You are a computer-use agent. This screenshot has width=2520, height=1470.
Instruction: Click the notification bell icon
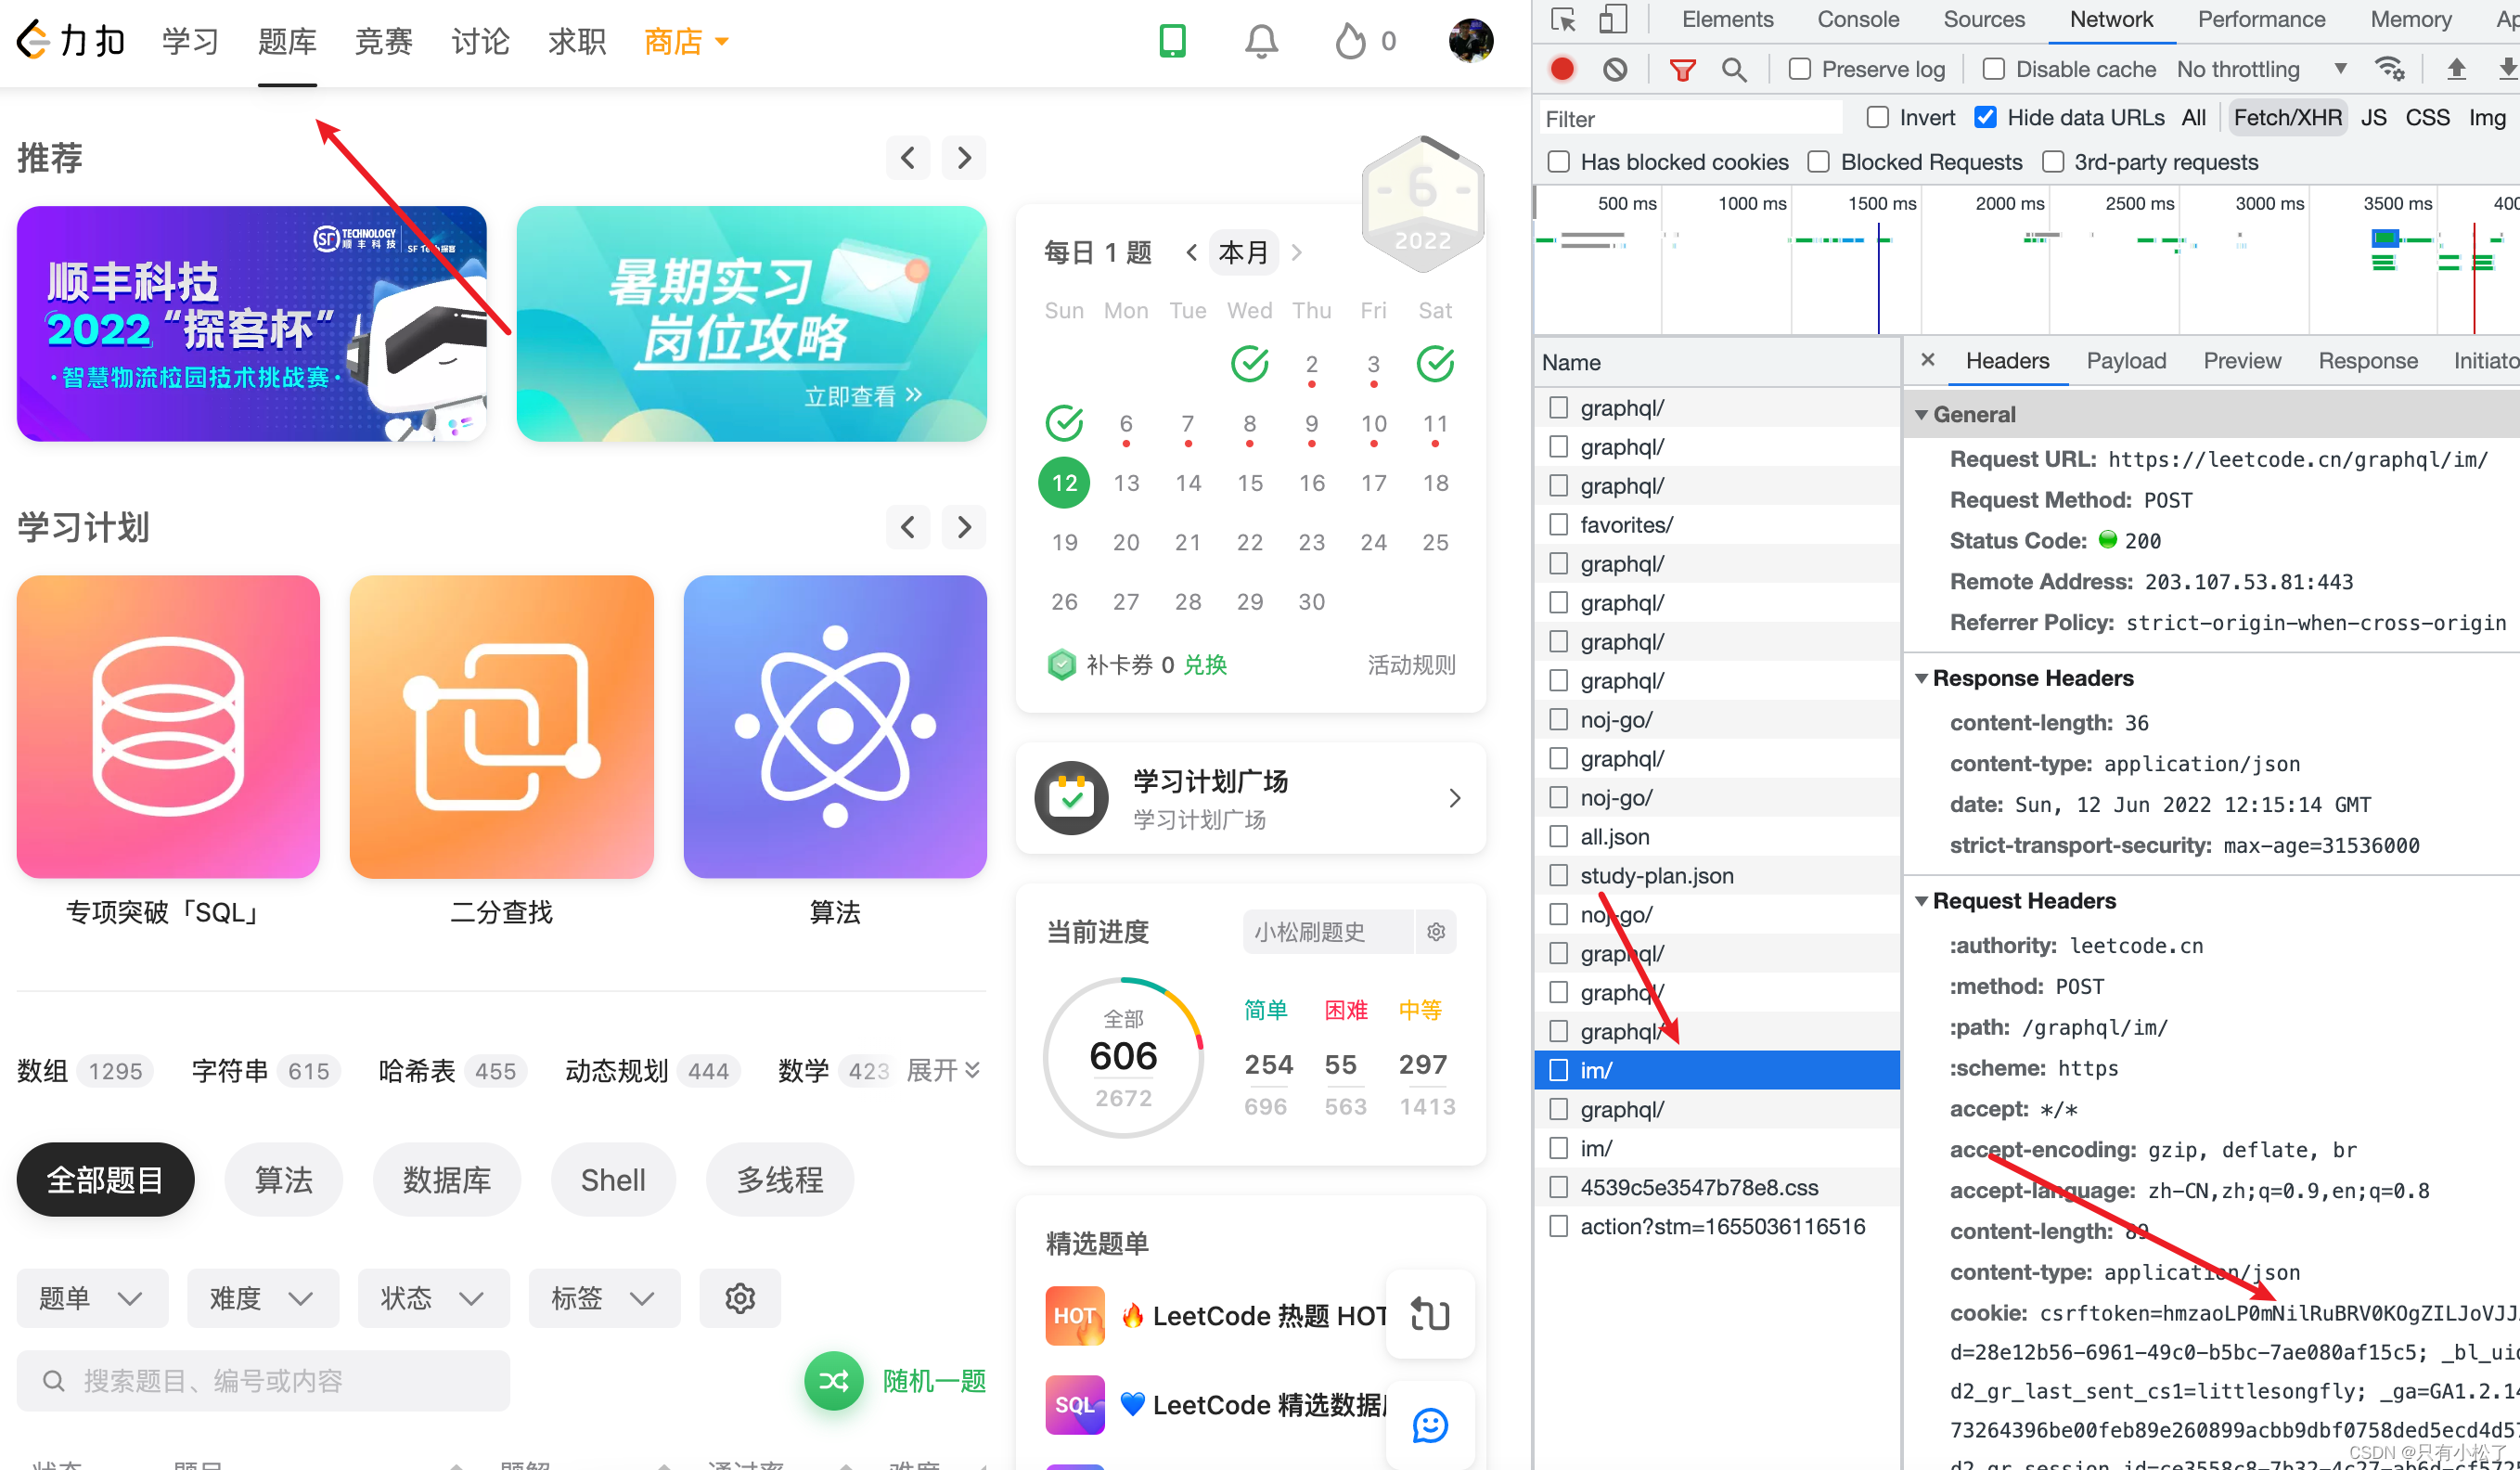tap(1261, 41)
